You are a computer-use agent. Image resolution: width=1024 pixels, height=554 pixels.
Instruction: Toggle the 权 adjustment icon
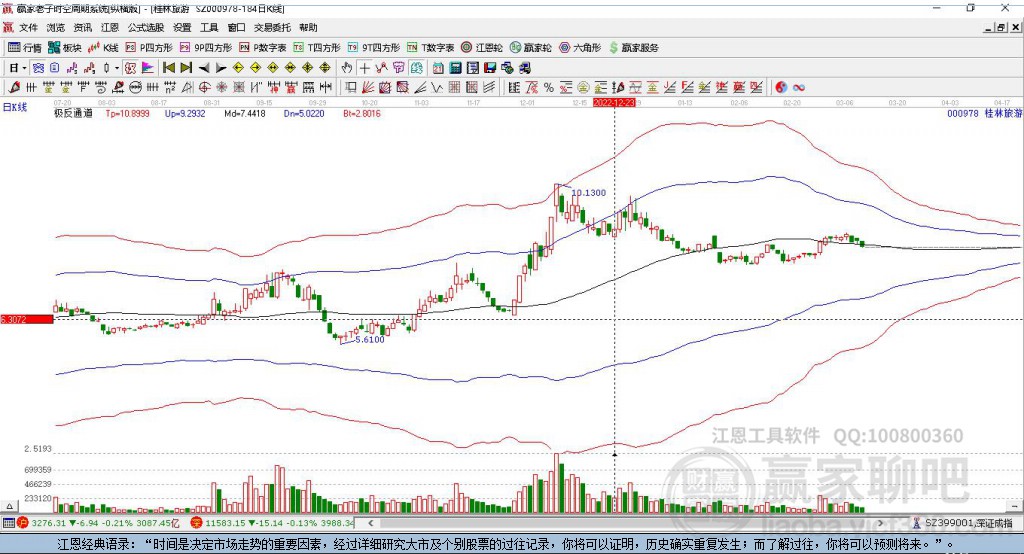130,68
